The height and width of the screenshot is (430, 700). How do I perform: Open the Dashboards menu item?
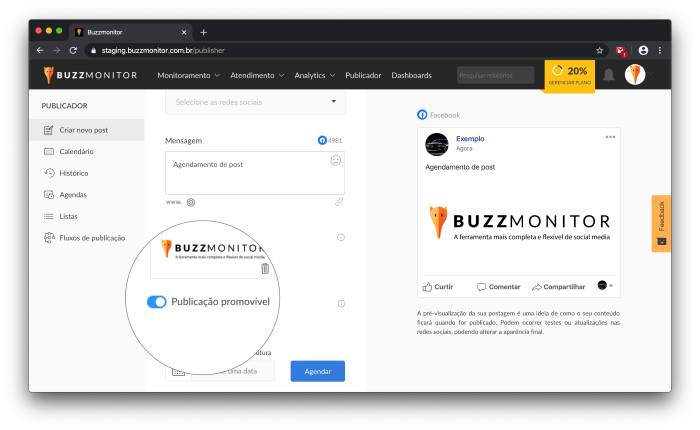[411, 75]
